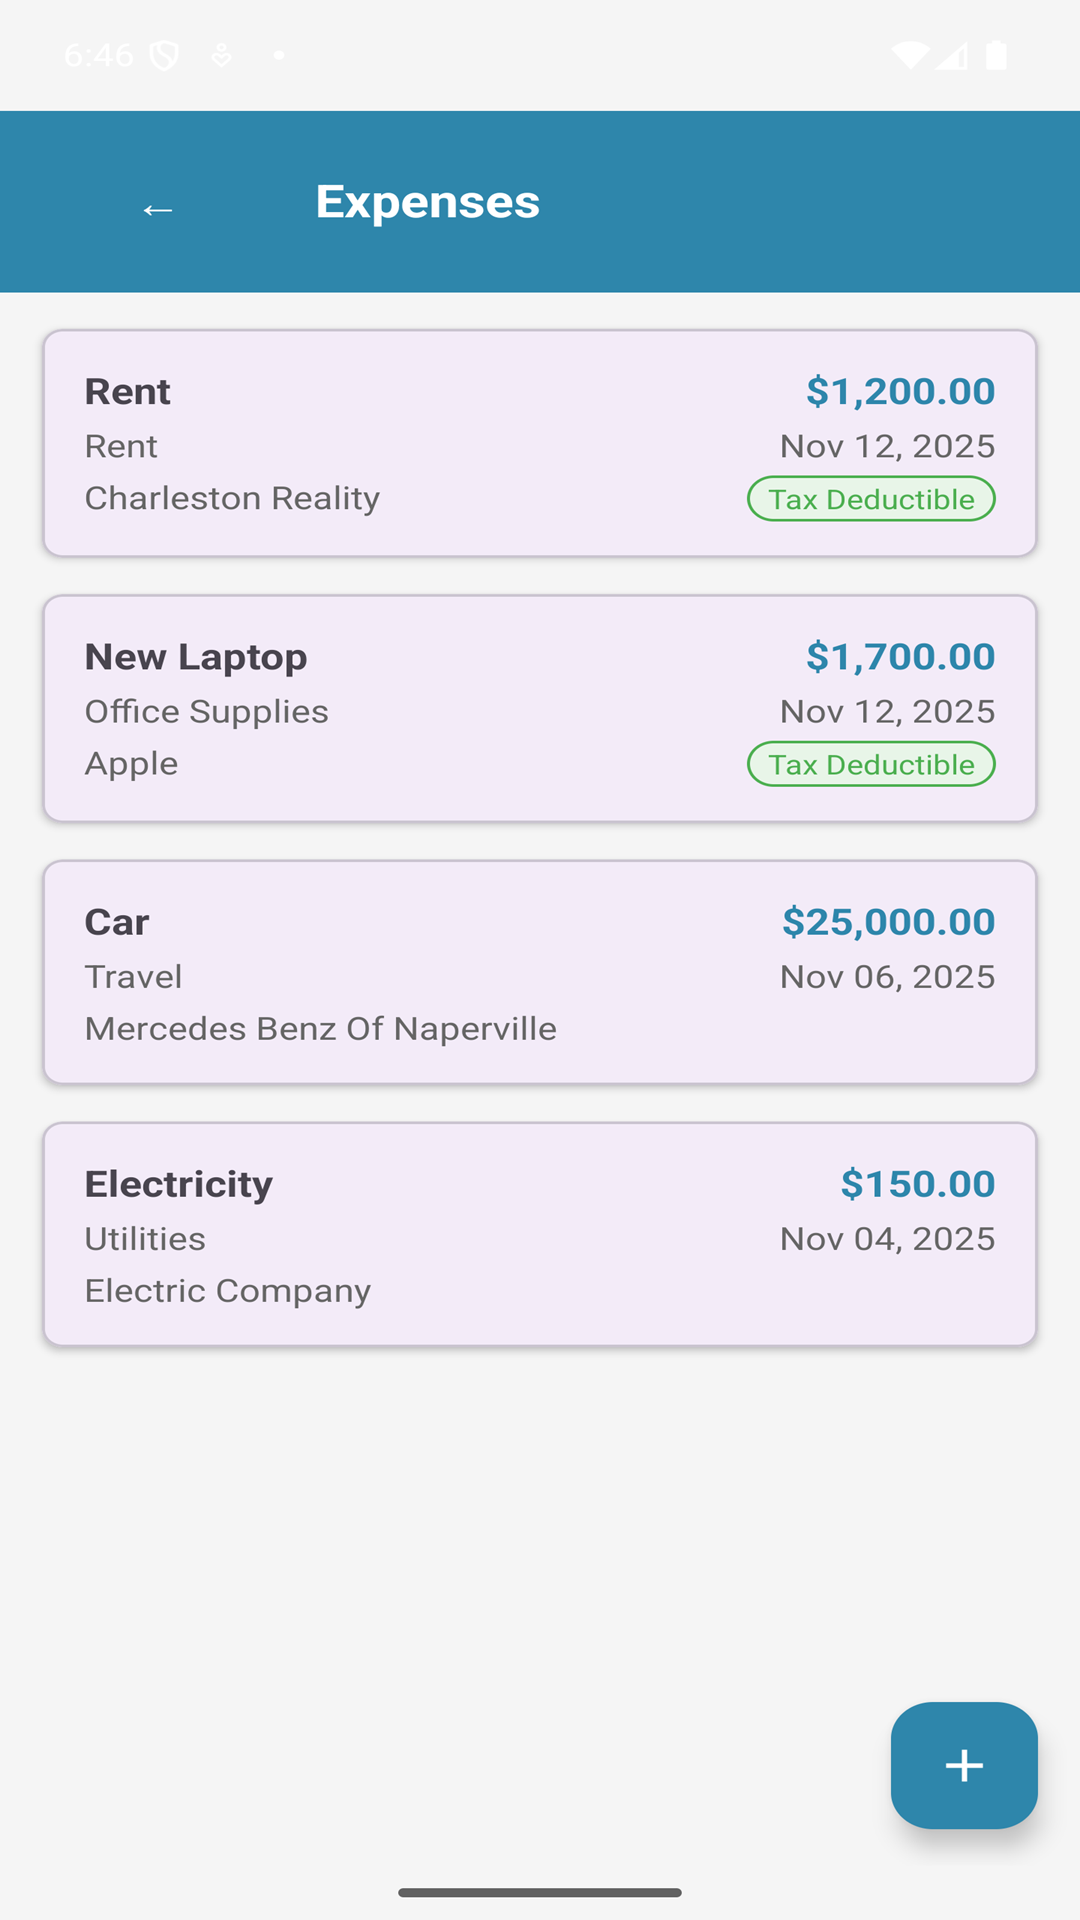The width and height of the screenshot is (1080, 1920).
Task: Tap the cellular signal icon
Action: click(x=951, y=55)
